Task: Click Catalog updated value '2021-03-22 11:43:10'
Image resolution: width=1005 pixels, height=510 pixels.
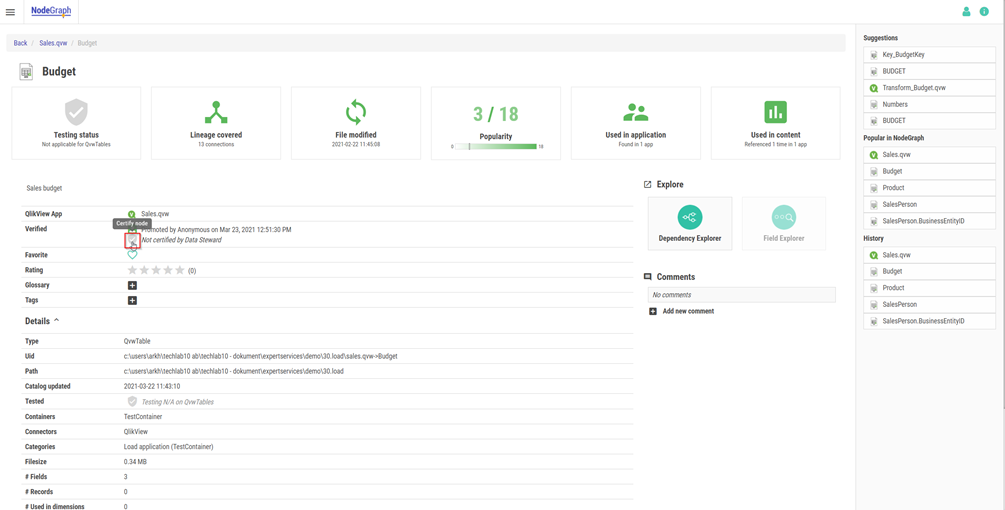Action: tap(152, 387)
